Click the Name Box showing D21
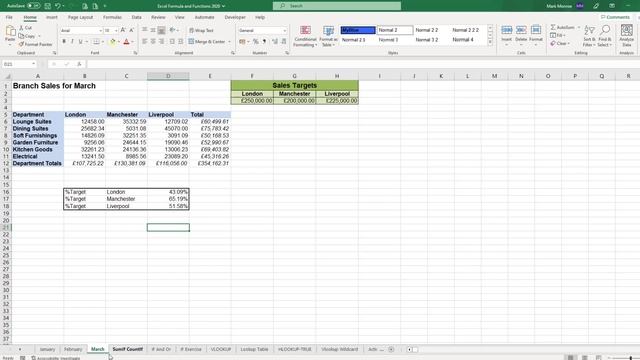The width and height of the screenshot is (640, 360). (x=19, y=64)
